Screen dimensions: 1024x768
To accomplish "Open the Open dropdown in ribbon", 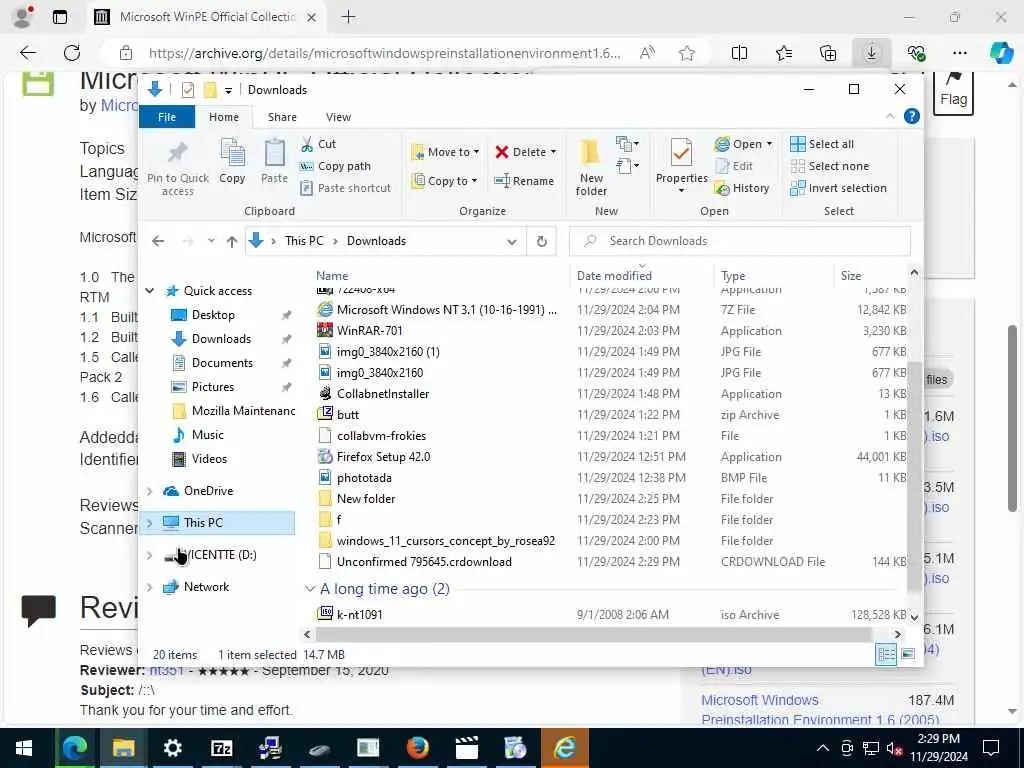I will pyautogui.click(x=743, y=144).
